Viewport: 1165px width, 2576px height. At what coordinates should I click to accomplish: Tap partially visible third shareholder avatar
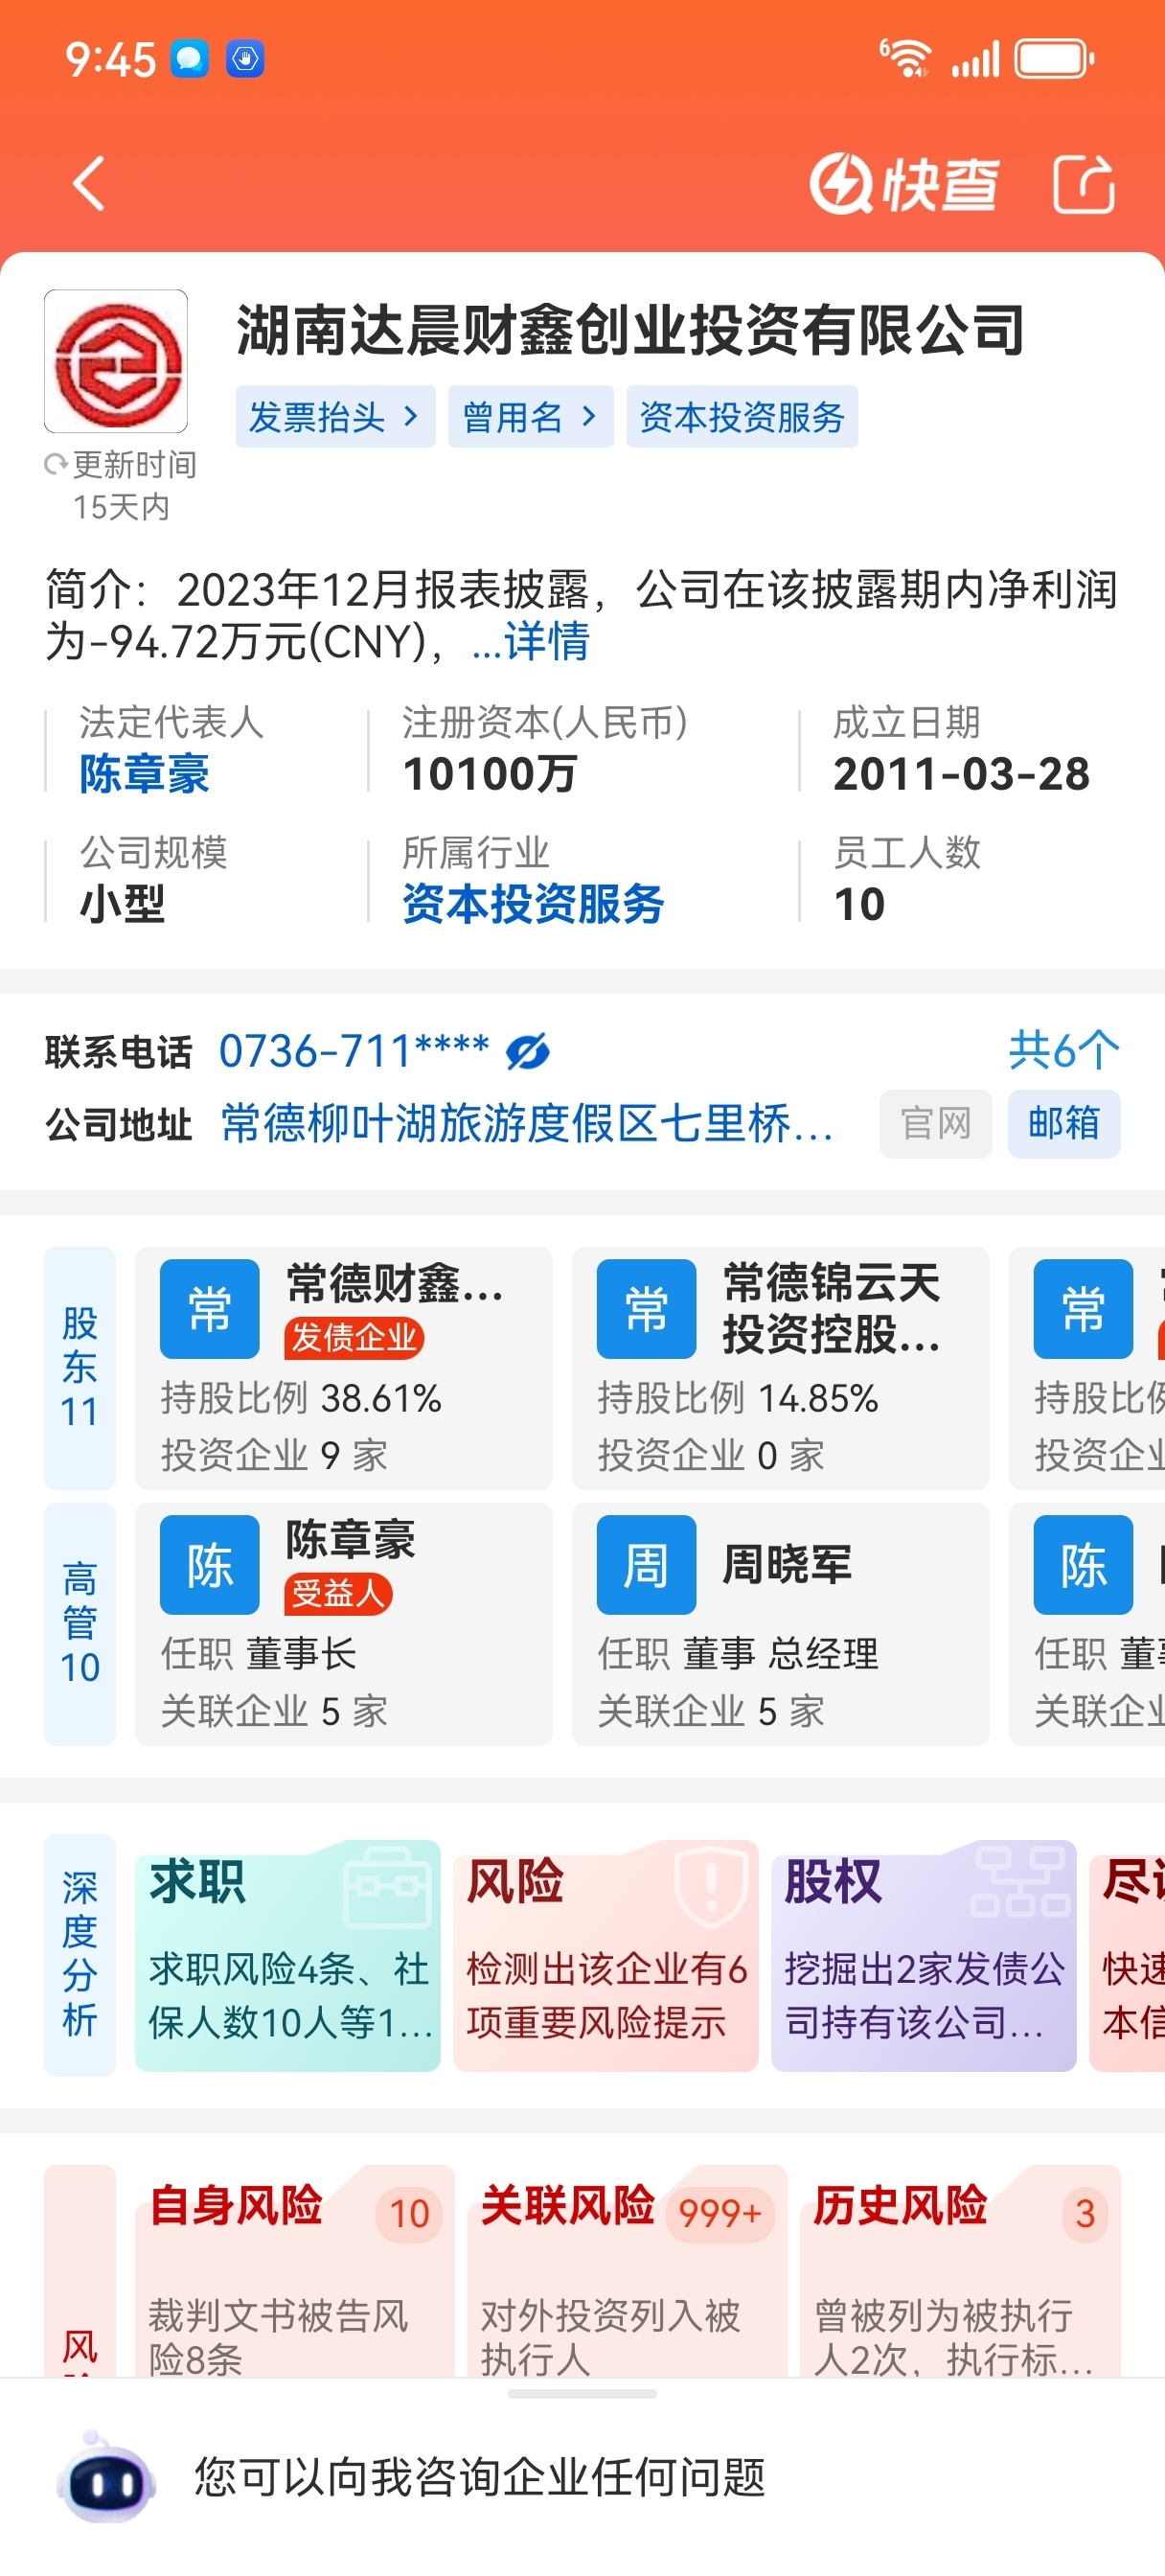click(x=1083, y=1309)
